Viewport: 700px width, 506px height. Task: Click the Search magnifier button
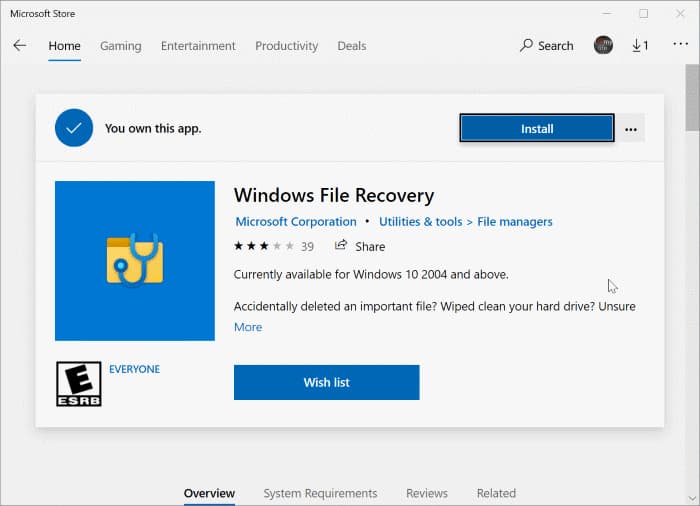click(x=546, y=46)
